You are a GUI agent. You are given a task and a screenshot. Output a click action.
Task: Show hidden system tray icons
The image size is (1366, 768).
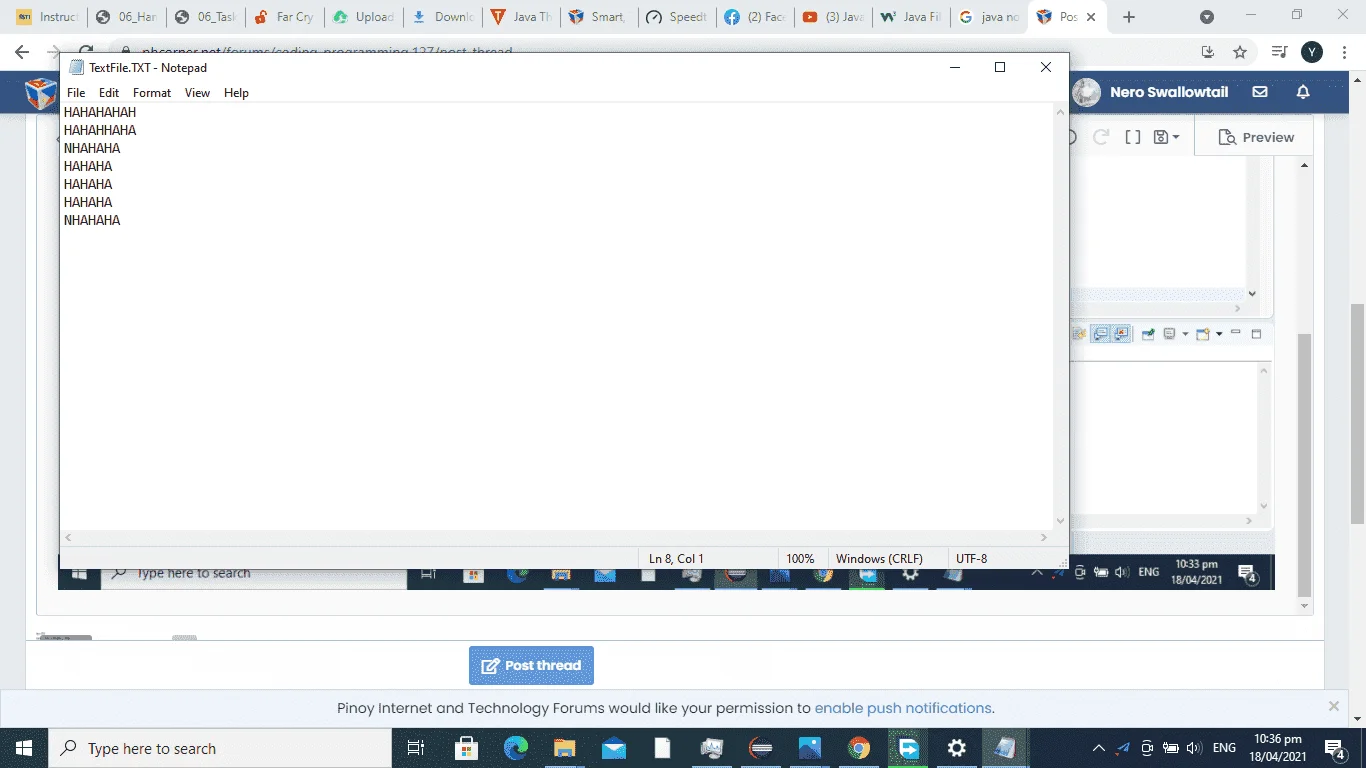[1098, 748]
